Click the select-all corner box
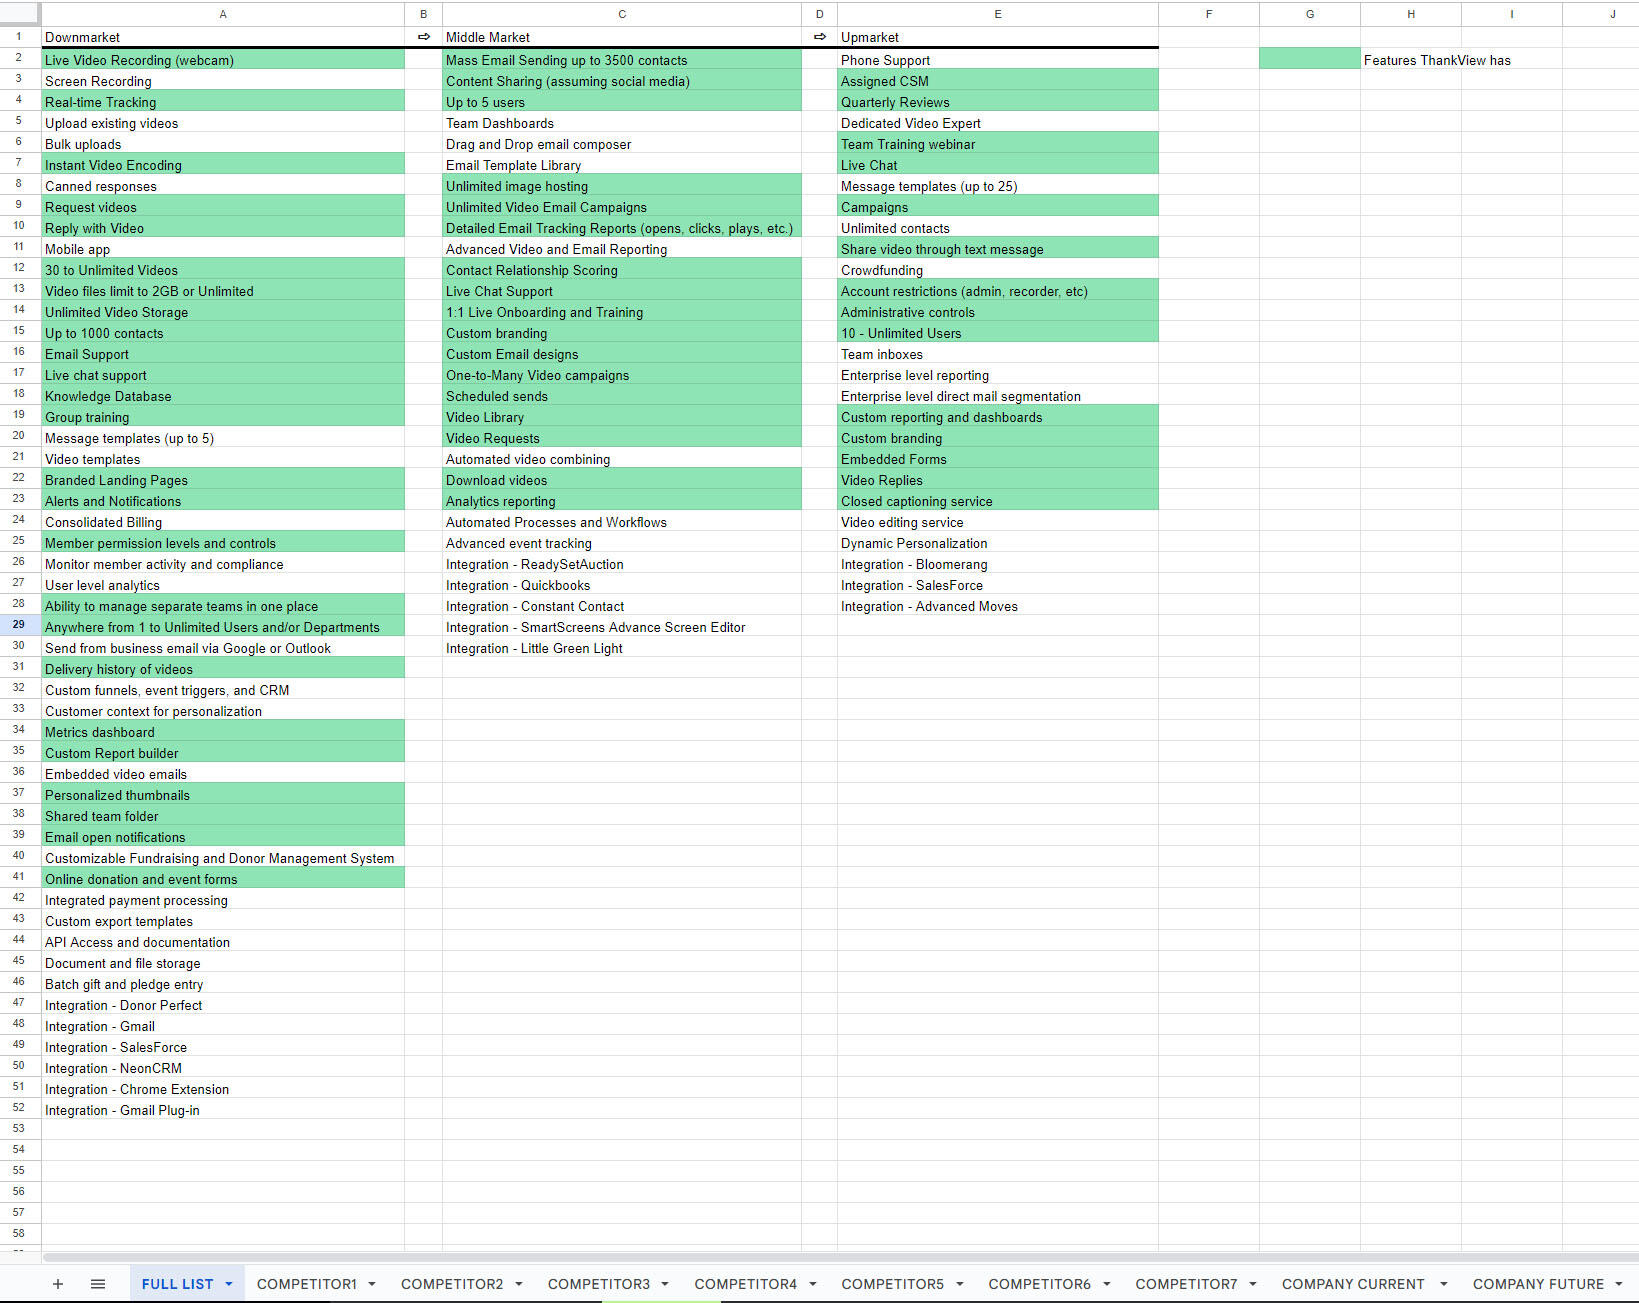1639x1303 pixels. tap(20, 14)
